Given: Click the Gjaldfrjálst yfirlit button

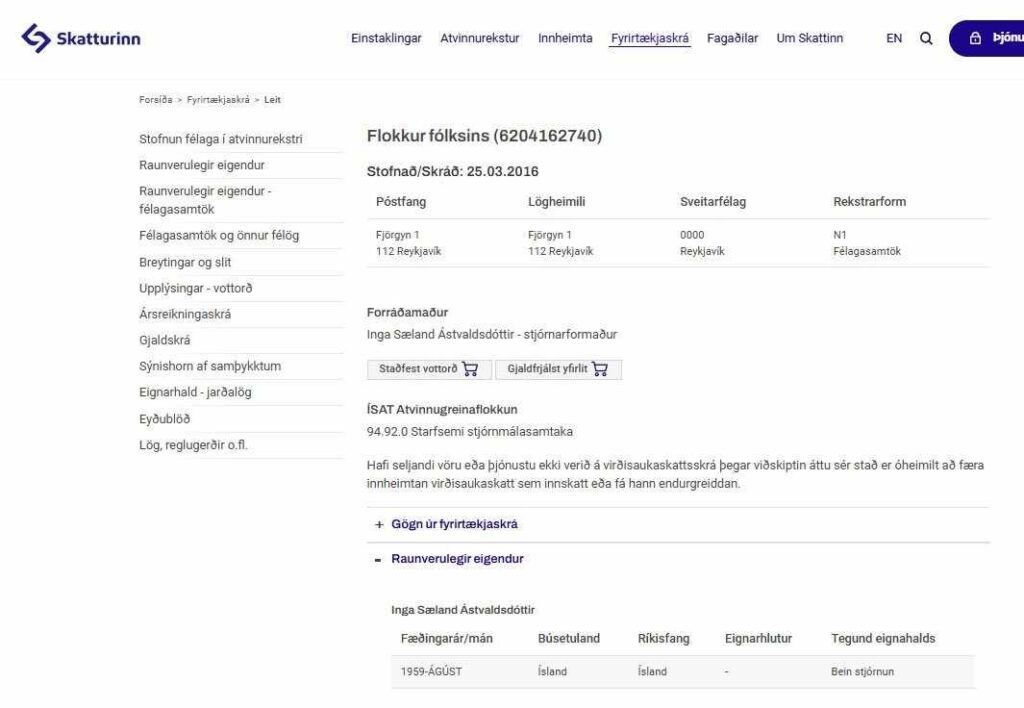Looking at the screenshot, I should tap(547, 369).
